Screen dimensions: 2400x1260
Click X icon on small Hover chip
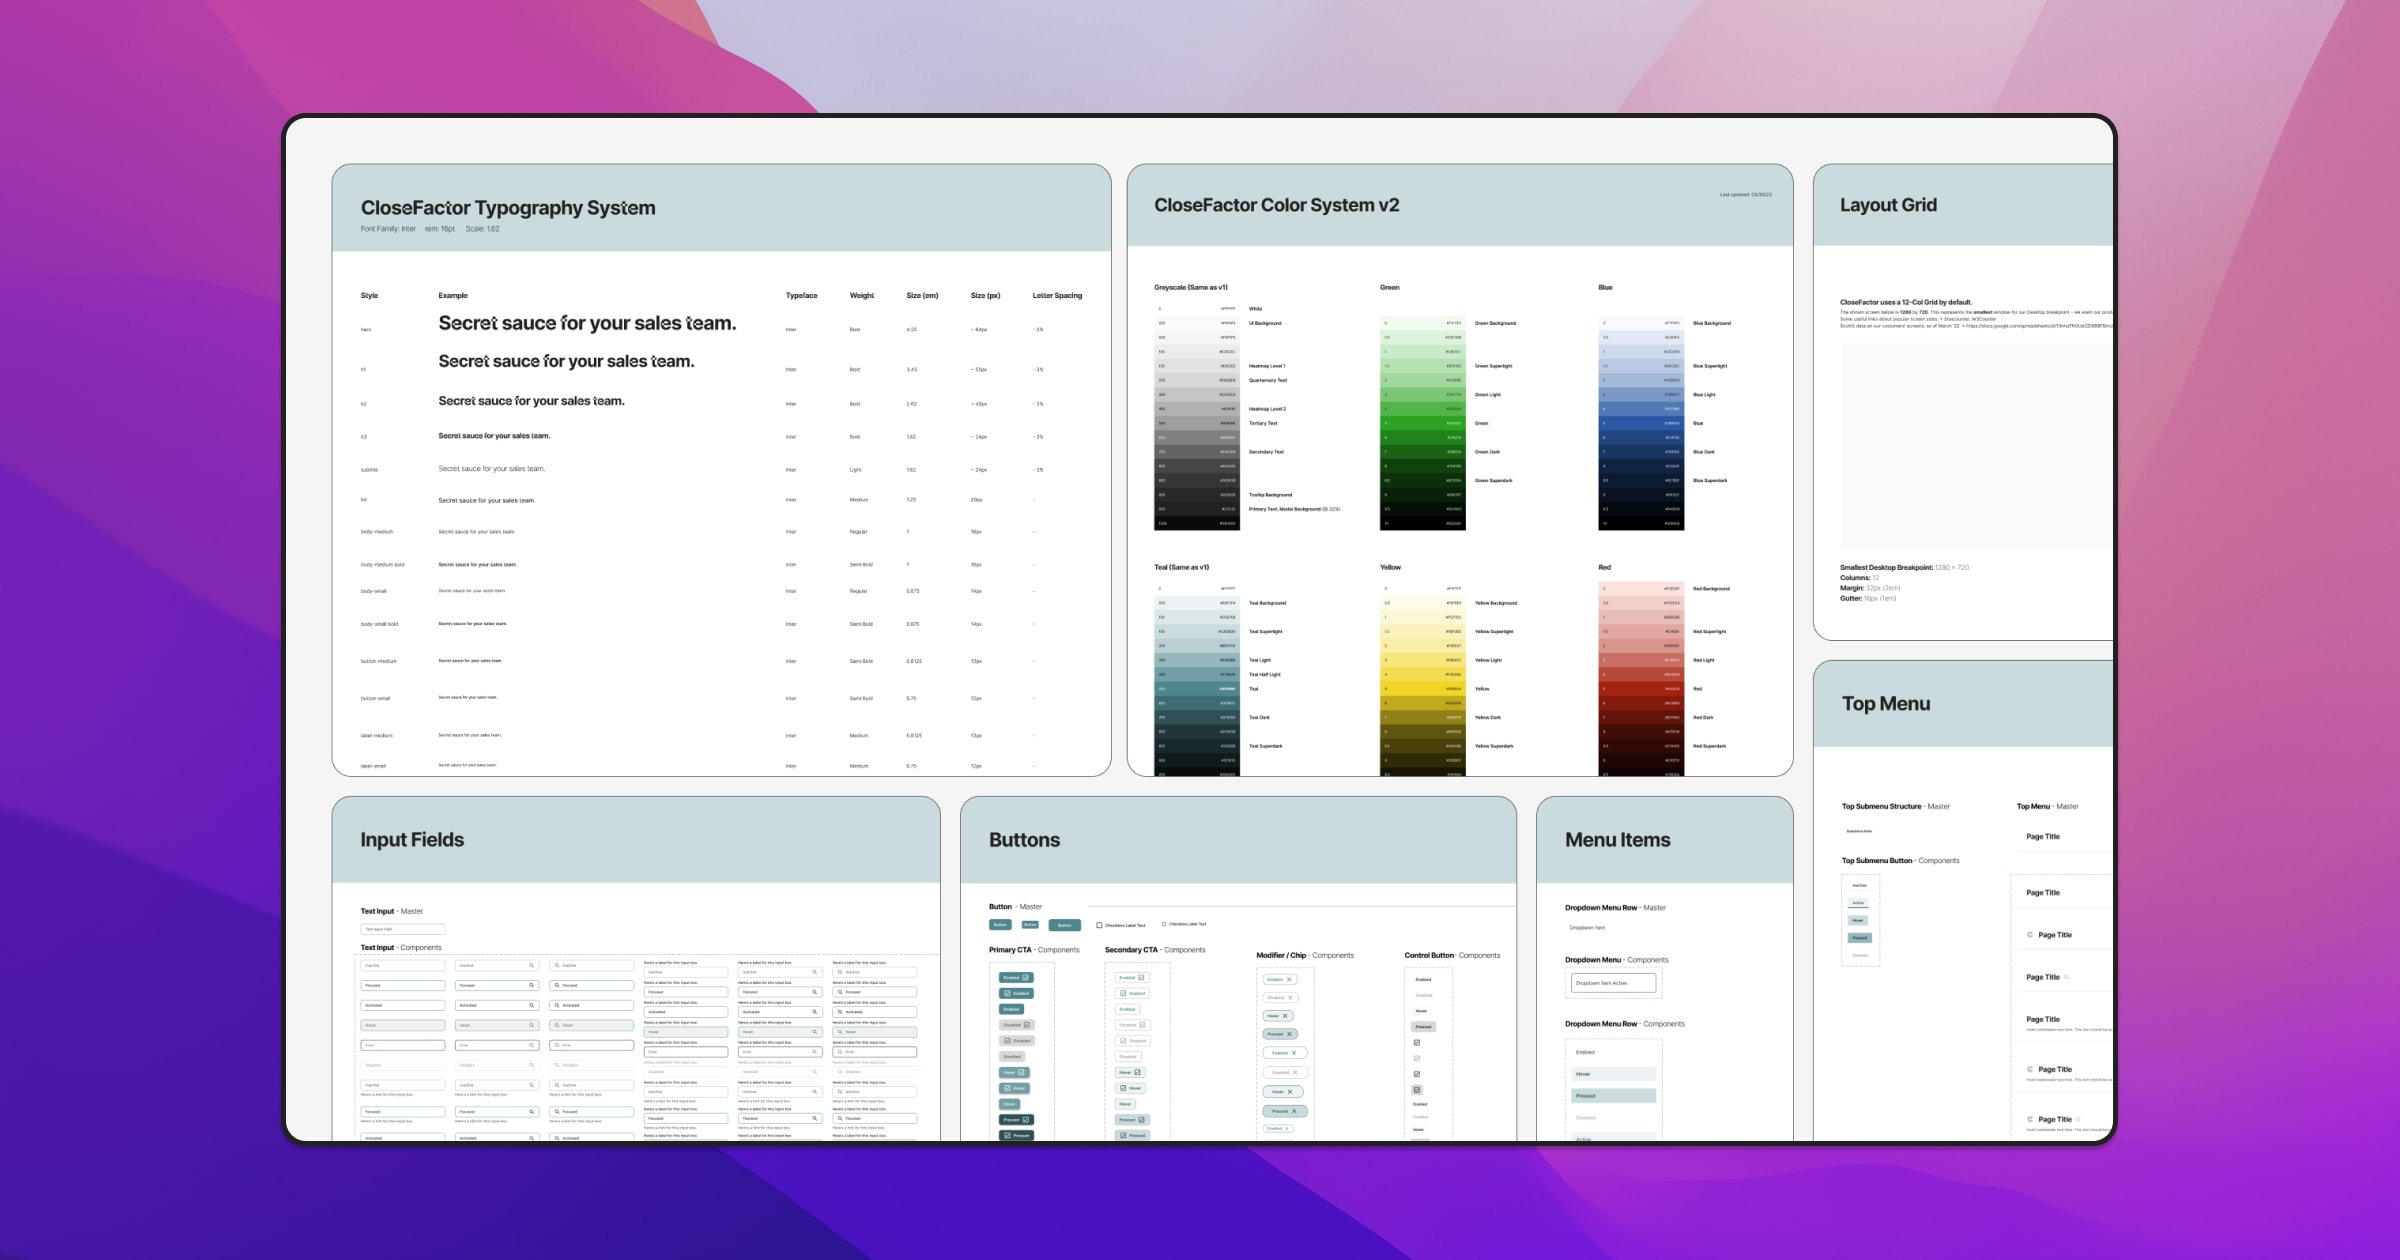1285,1016
